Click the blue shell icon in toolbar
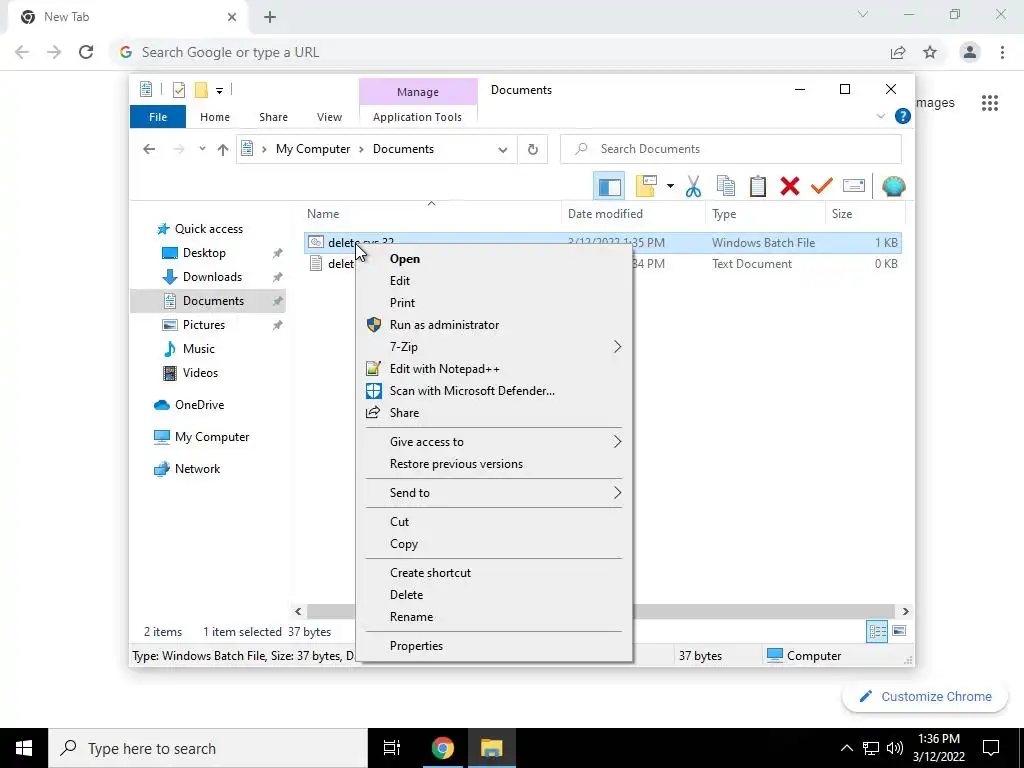 click(x=893, y=187)
